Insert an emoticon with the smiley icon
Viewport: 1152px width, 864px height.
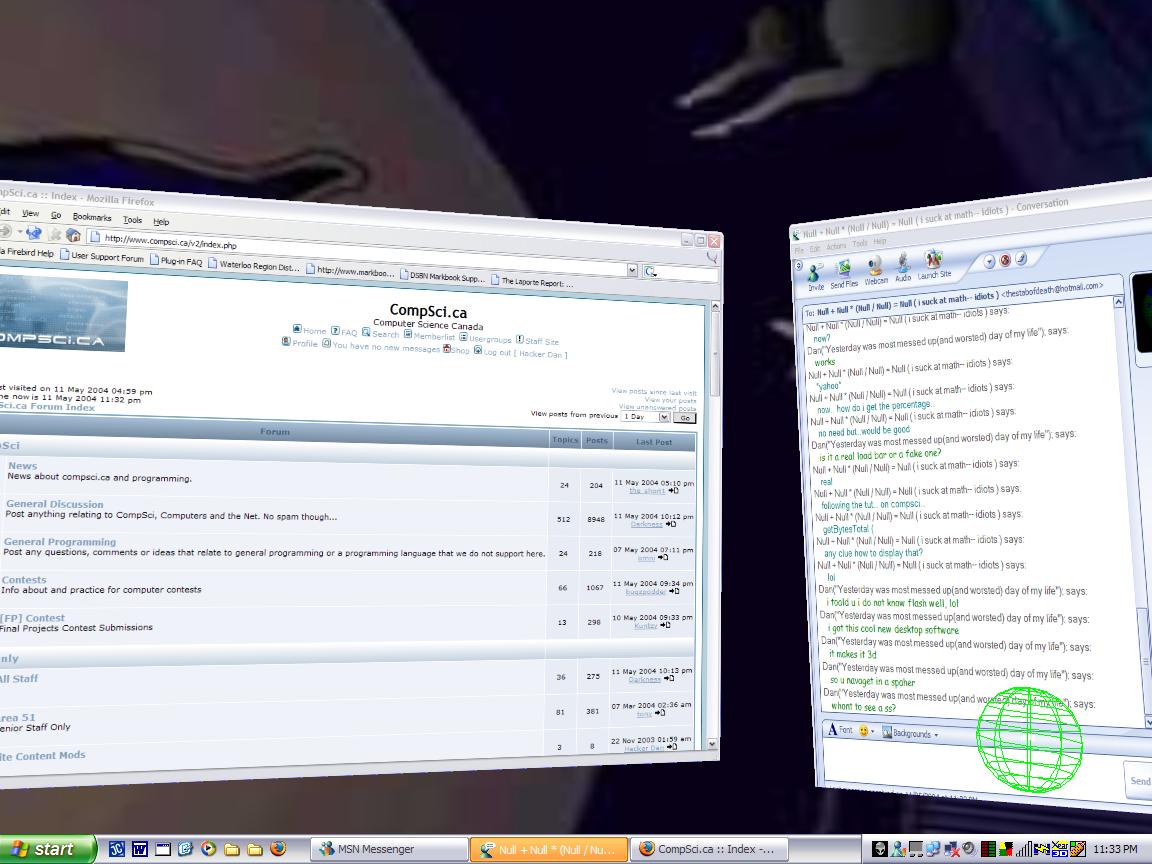tap(864, 731)
